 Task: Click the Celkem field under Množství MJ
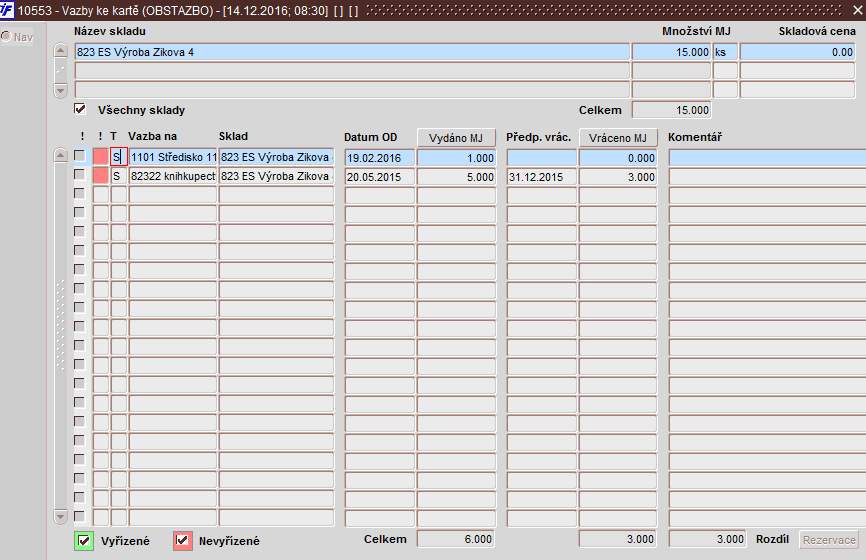pos(671,110)
